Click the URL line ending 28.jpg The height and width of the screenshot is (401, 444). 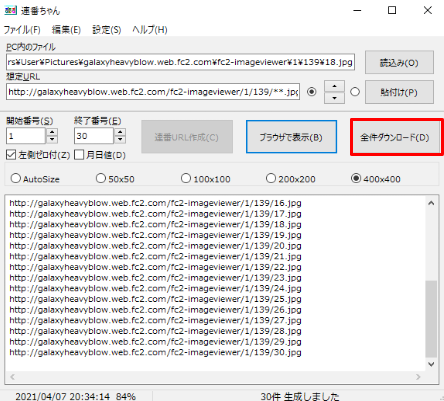coord(155,331)
